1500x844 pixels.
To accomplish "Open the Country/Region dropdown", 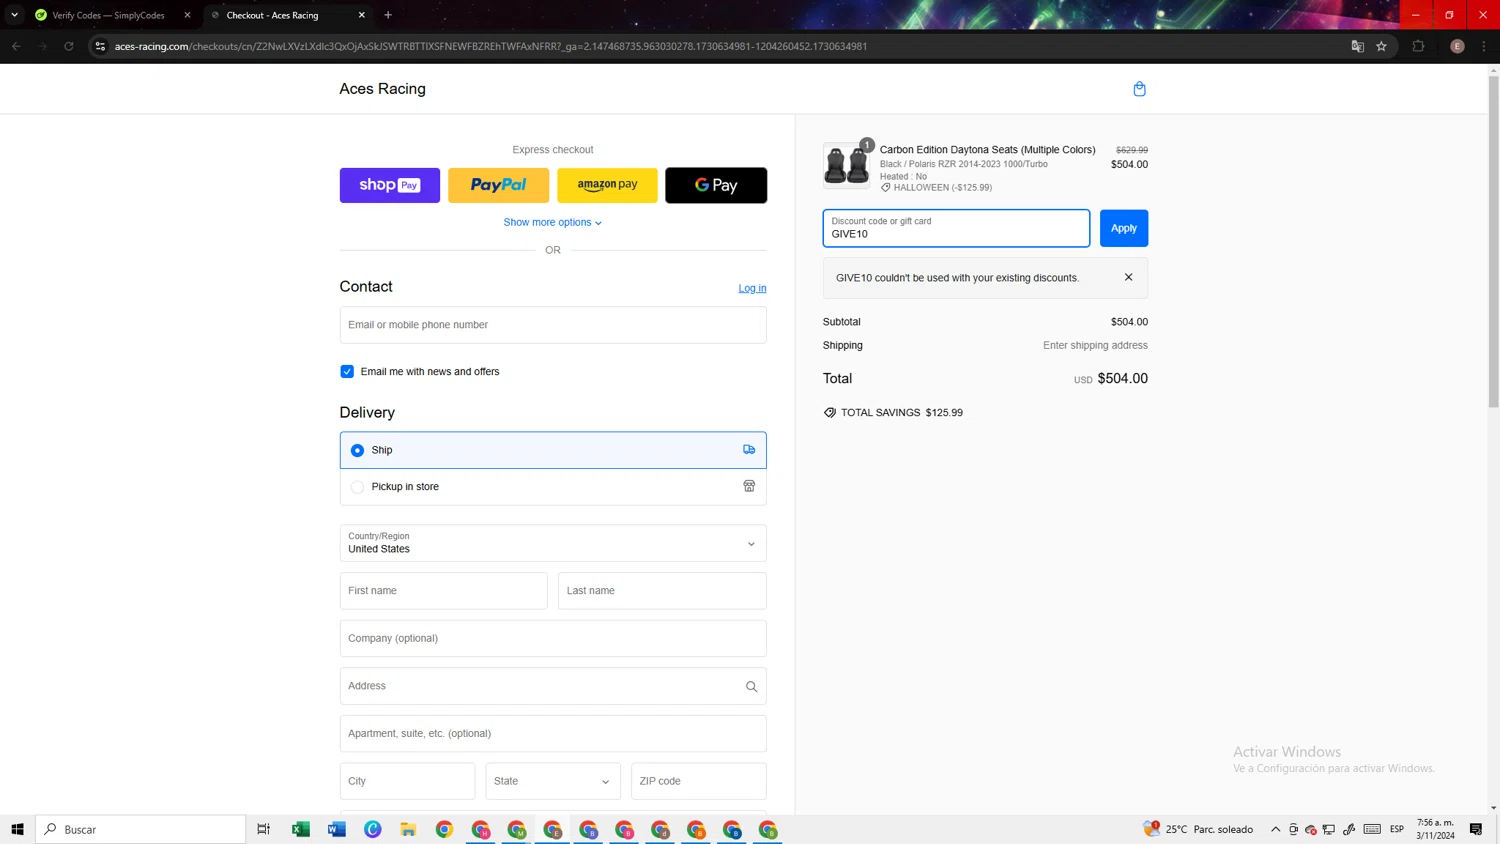I will coord(552,543).
